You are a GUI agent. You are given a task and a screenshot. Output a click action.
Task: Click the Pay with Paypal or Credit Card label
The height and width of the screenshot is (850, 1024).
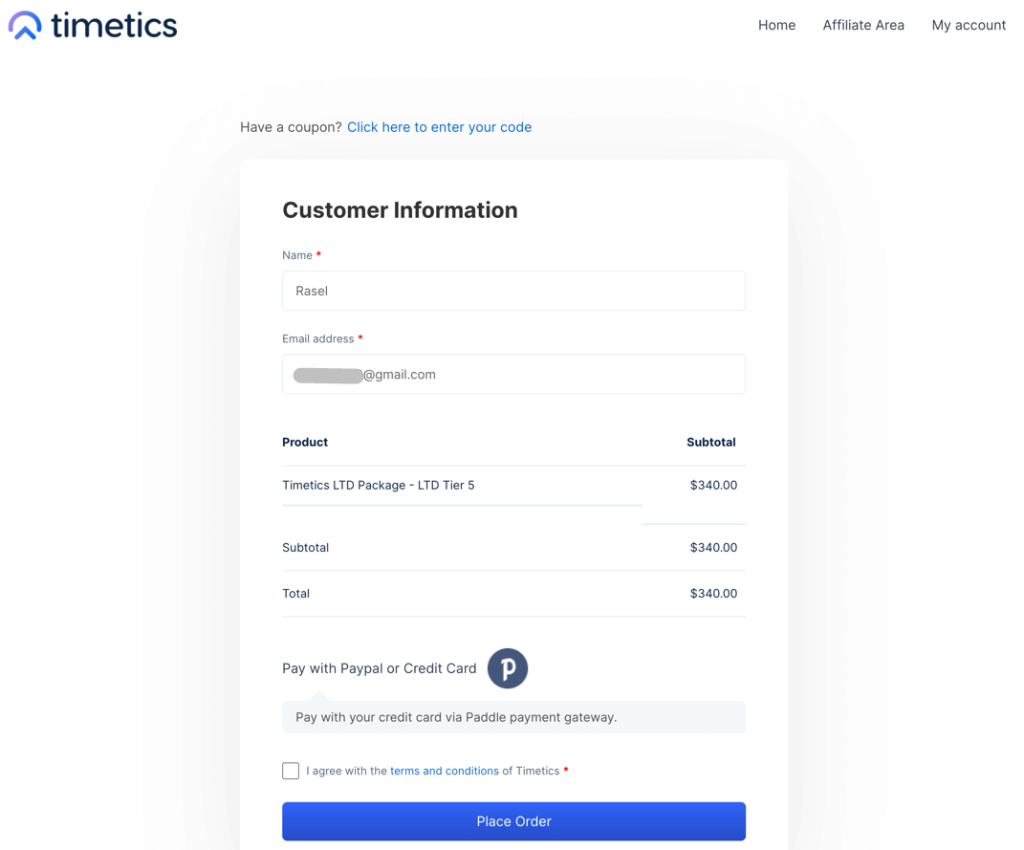tap(378, 668)
